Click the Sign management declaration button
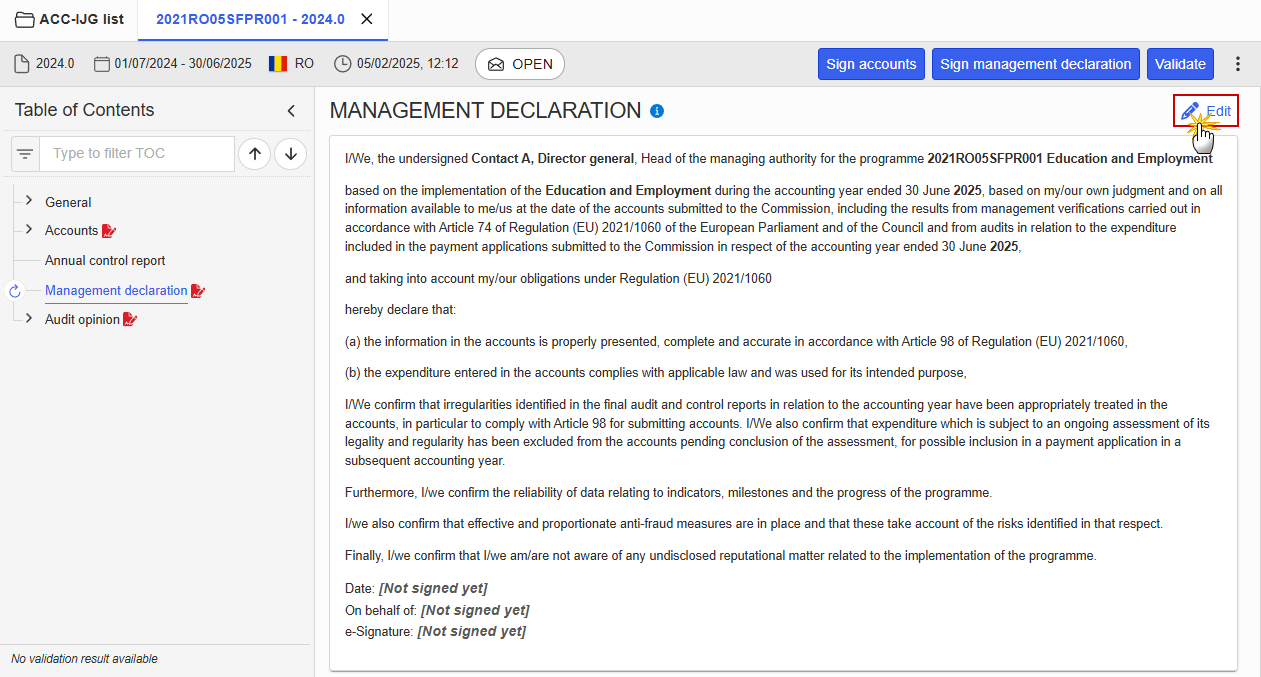 pyautogui.click(x=1036, y=64)
